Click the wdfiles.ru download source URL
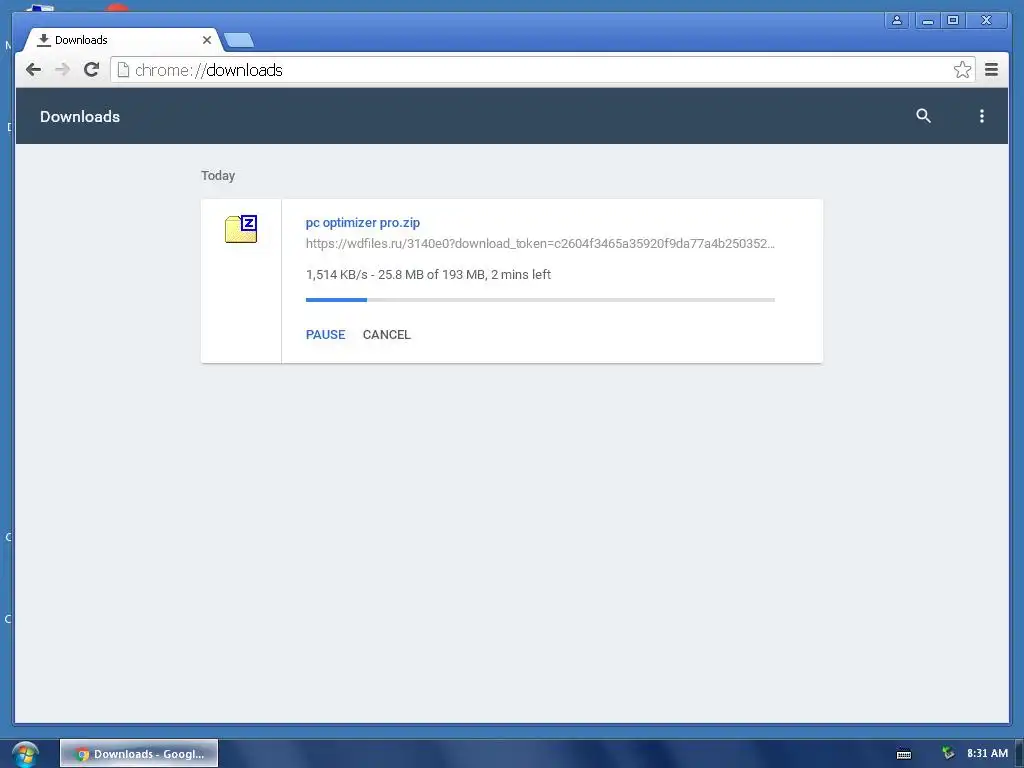This screenshot has height=768, width=1024. 540,244
